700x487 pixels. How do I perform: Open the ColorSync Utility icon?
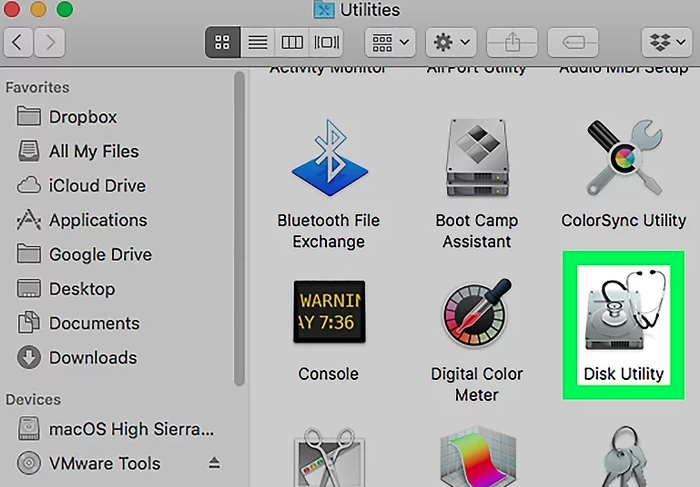point(625,158)
